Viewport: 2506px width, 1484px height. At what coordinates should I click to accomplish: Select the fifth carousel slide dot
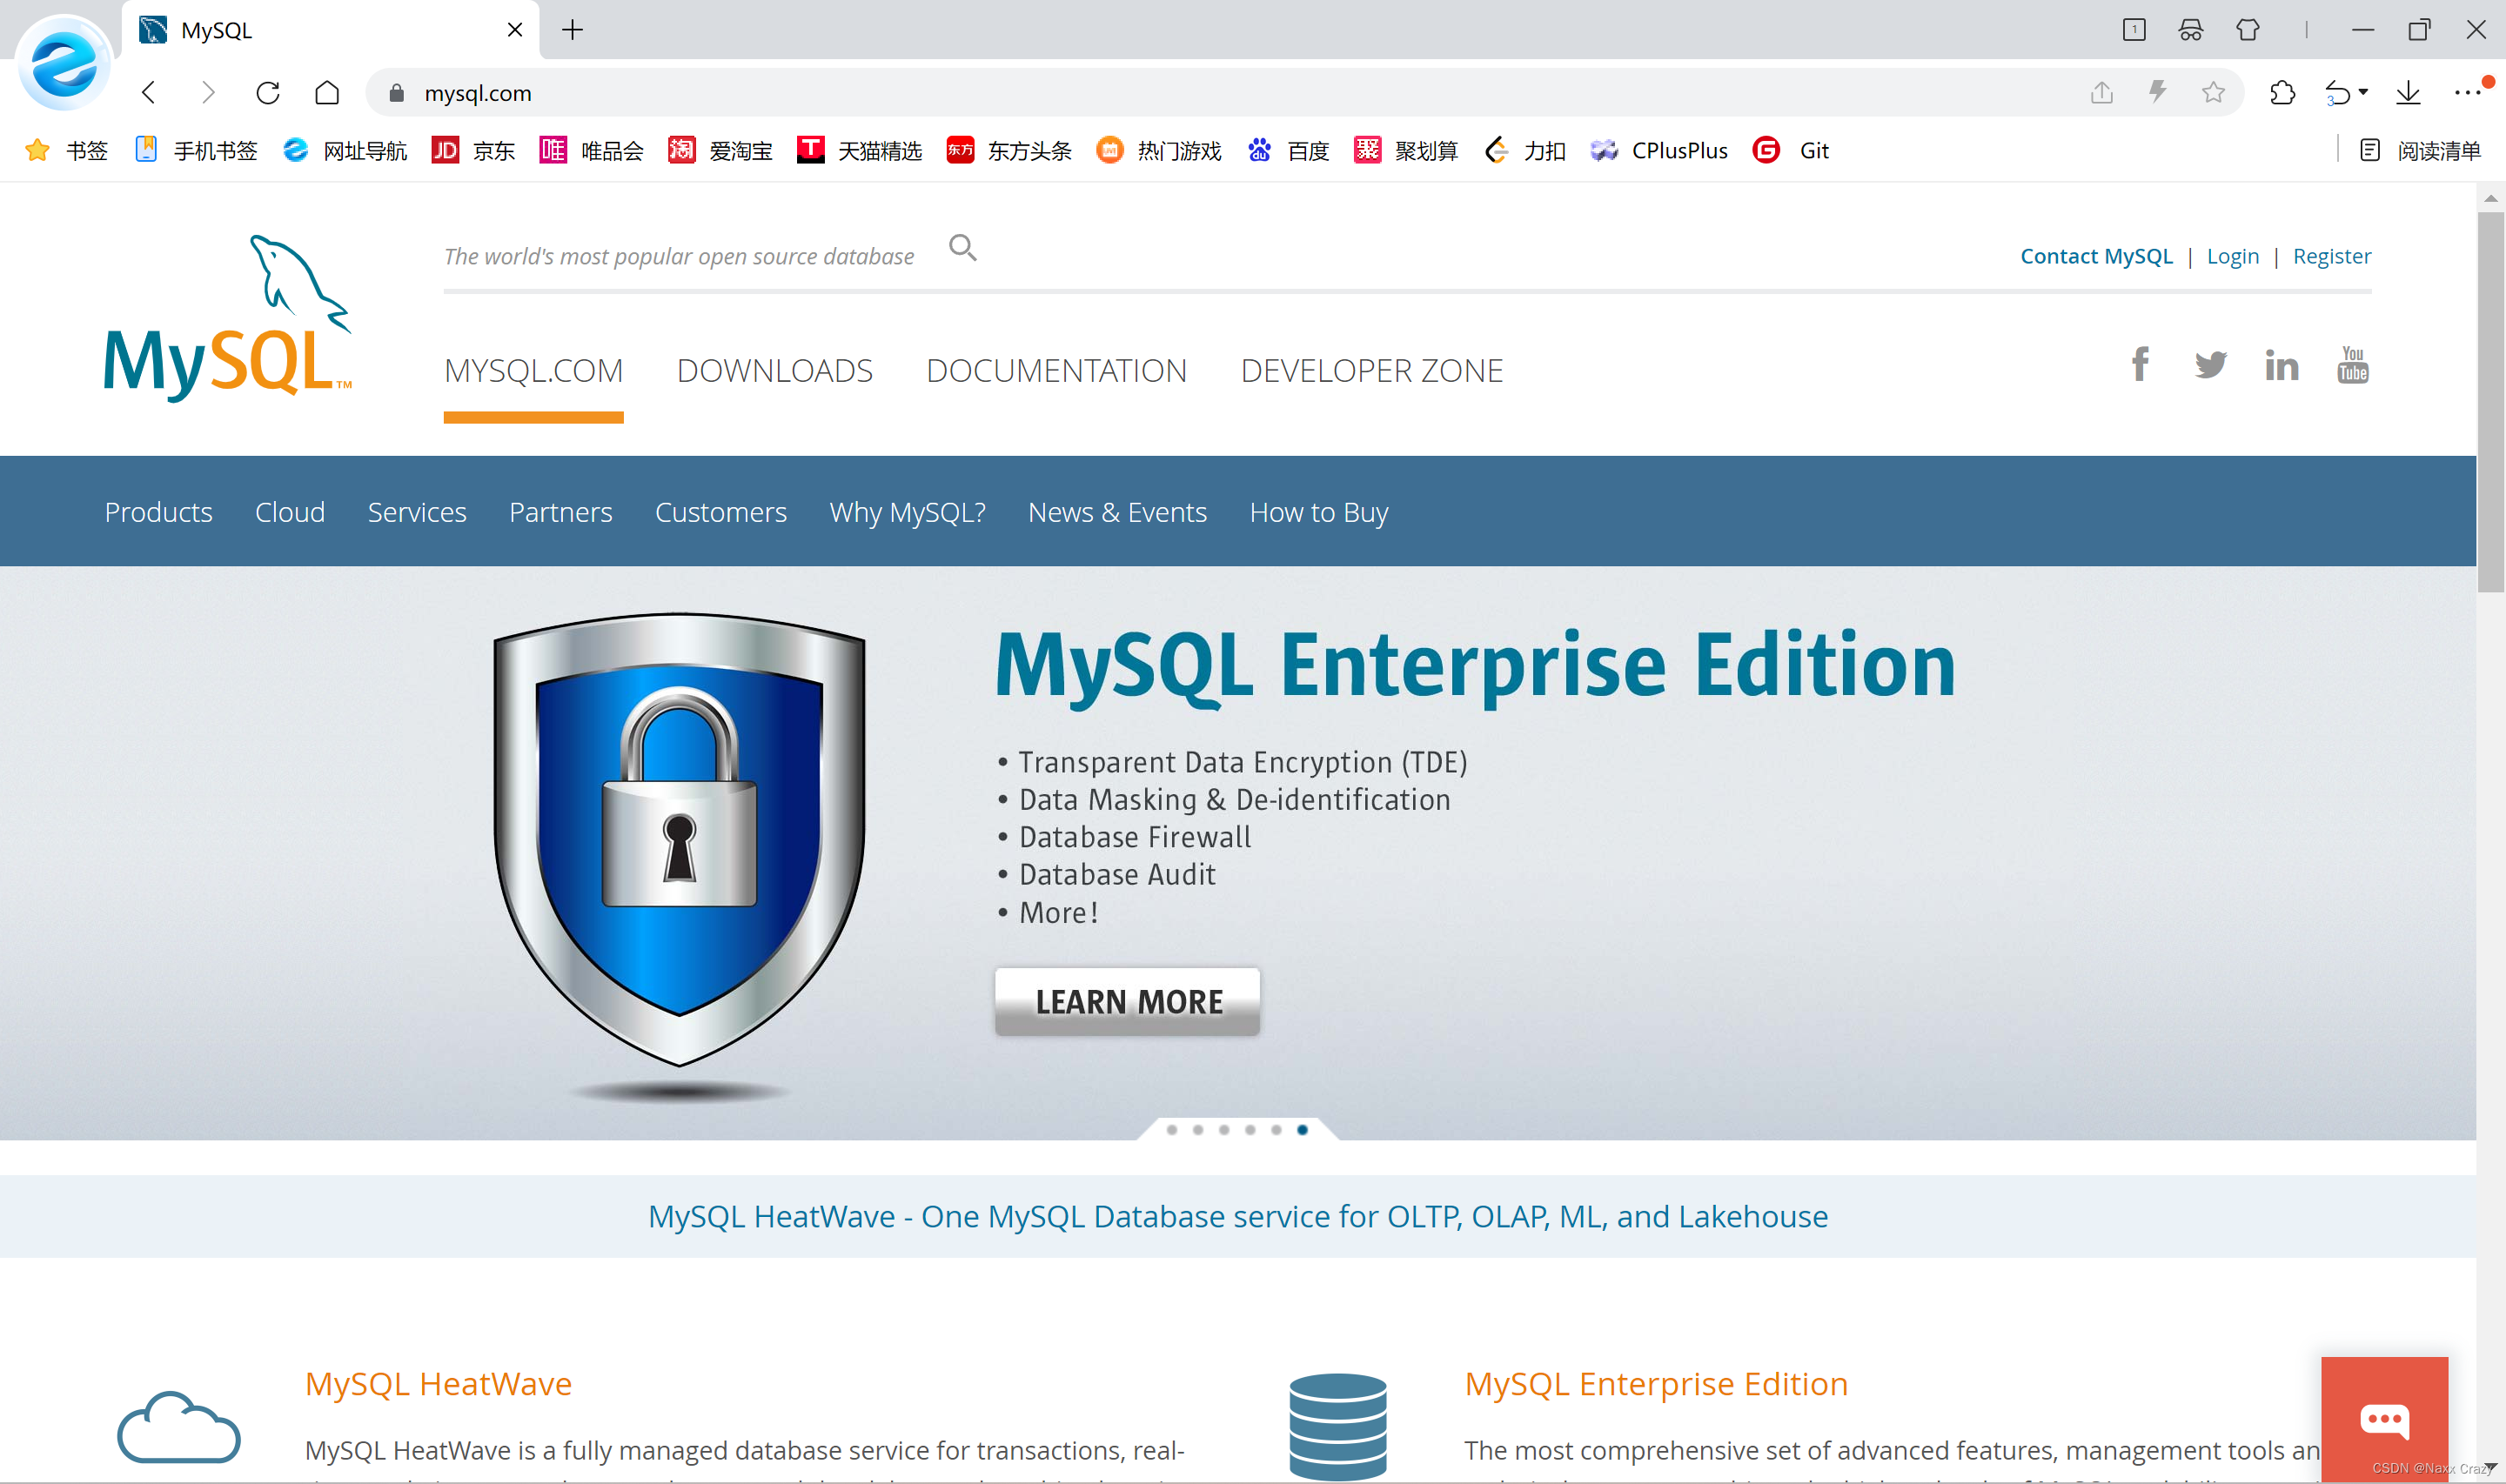[x=1276, y=1130]
